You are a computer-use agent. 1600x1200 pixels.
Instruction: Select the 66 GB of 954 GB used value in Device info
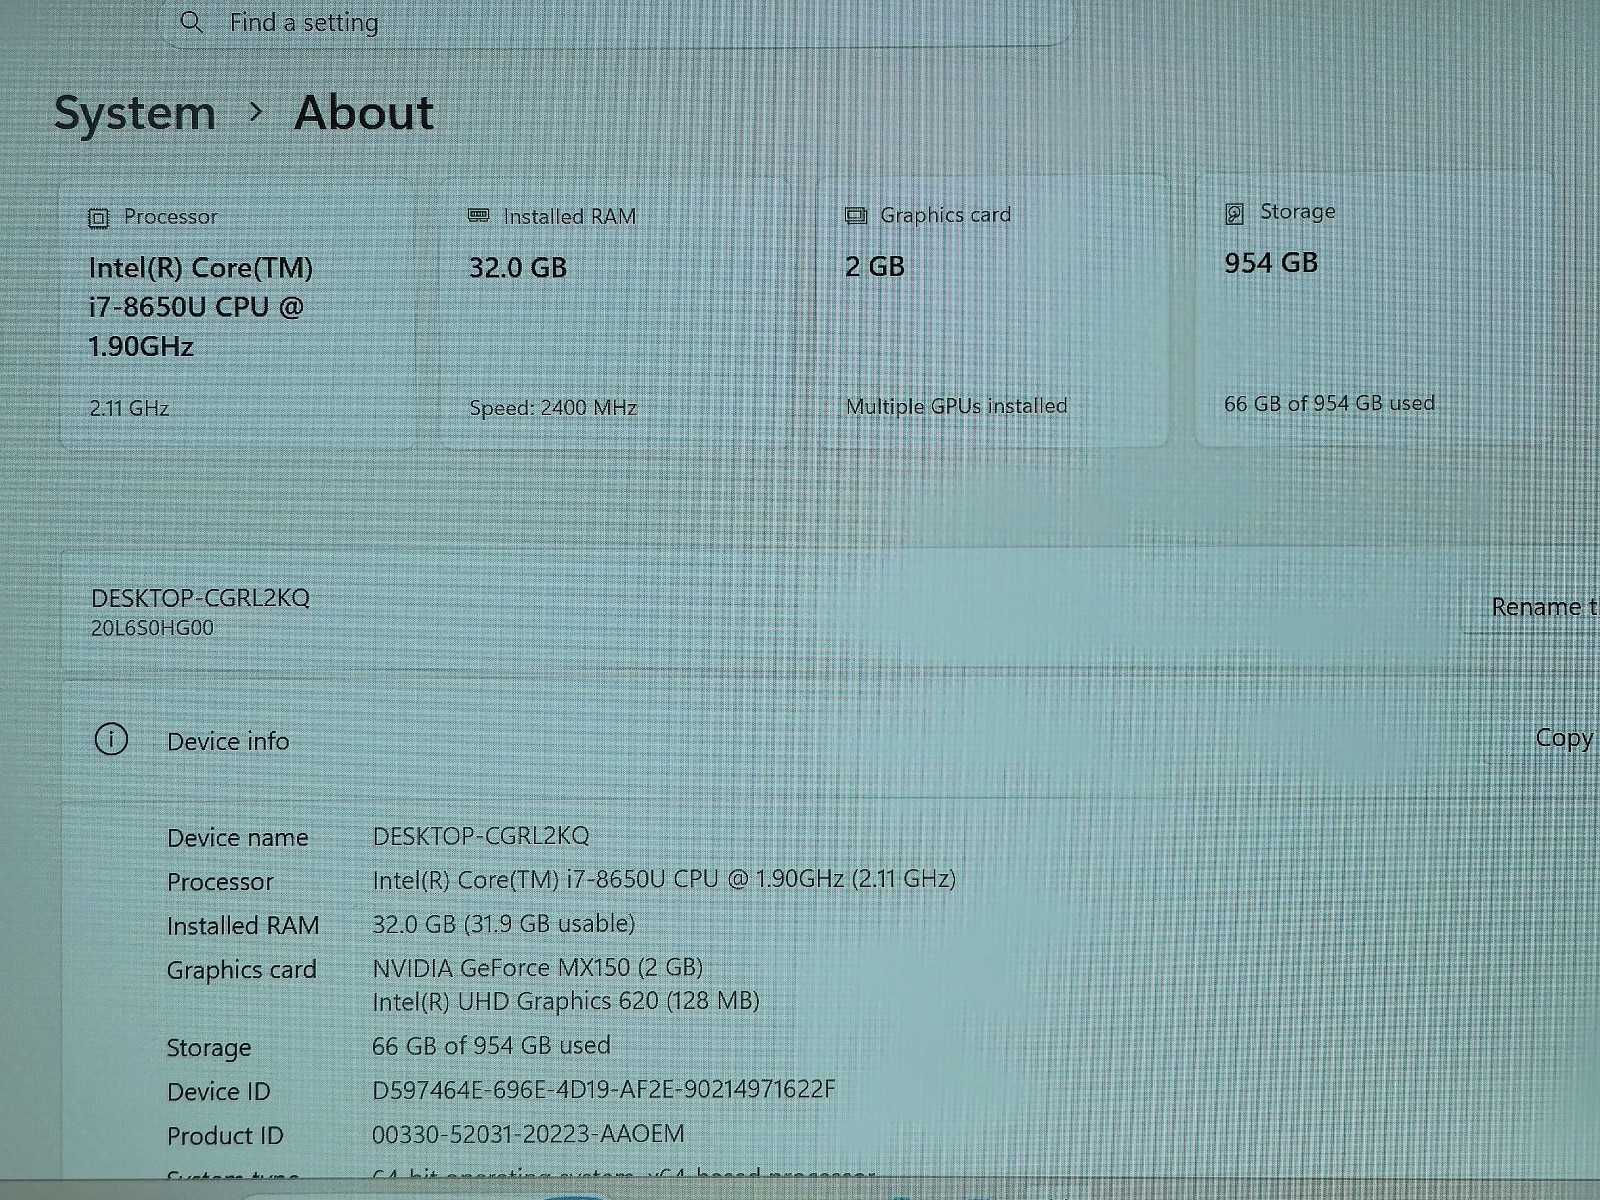491,1045
